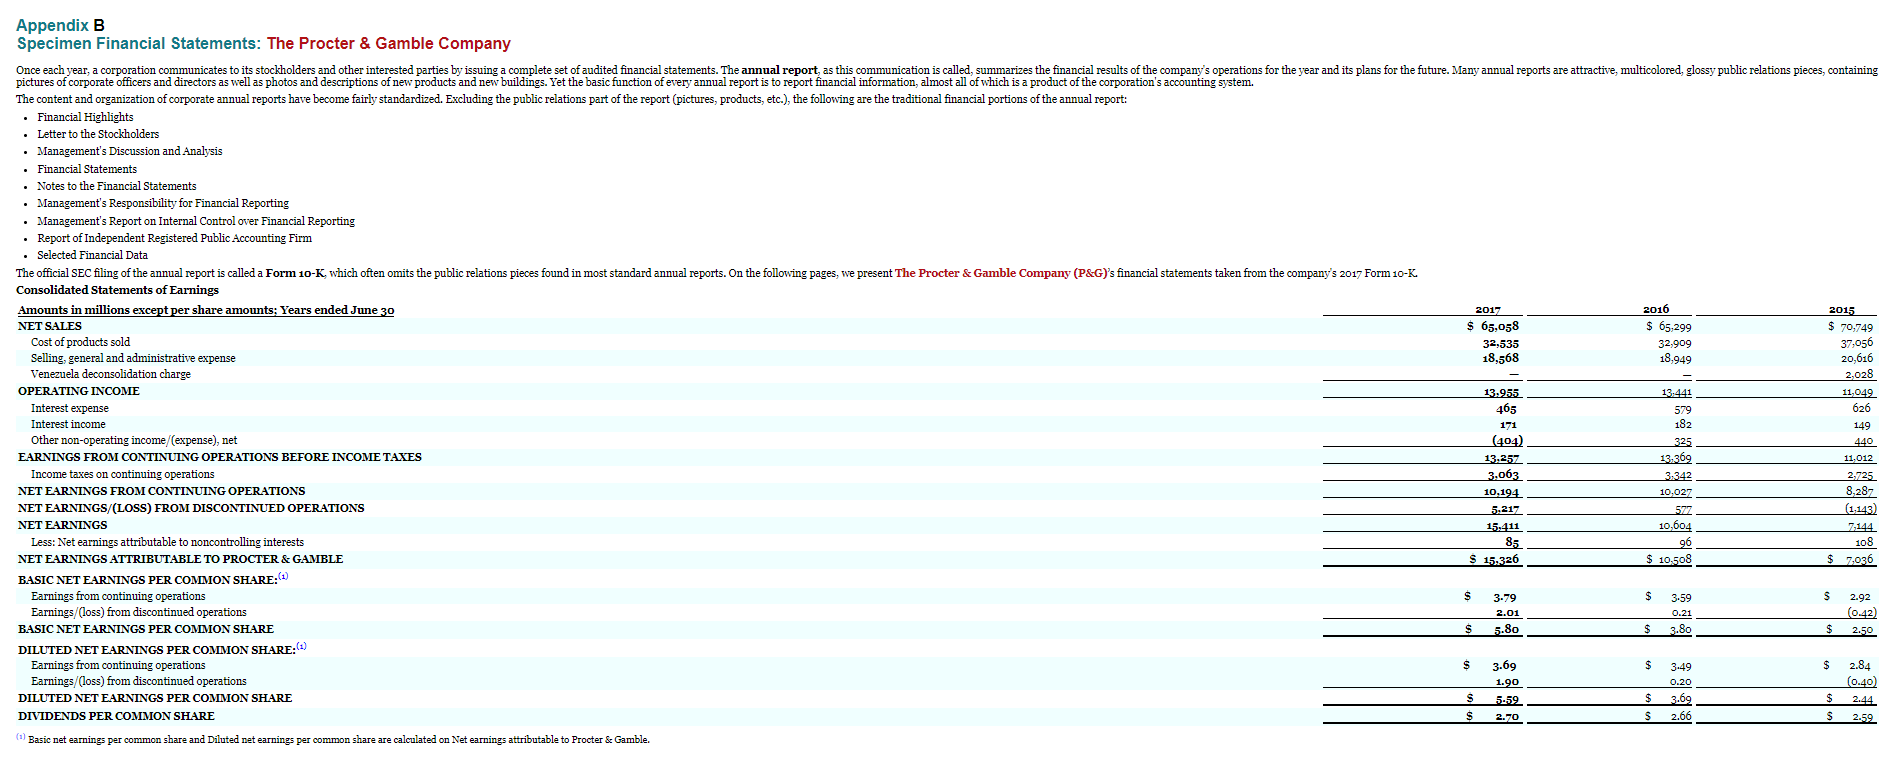Click the 2017 interest expense value 465
The image size is (1898, 764).
tap(1506, 408)
